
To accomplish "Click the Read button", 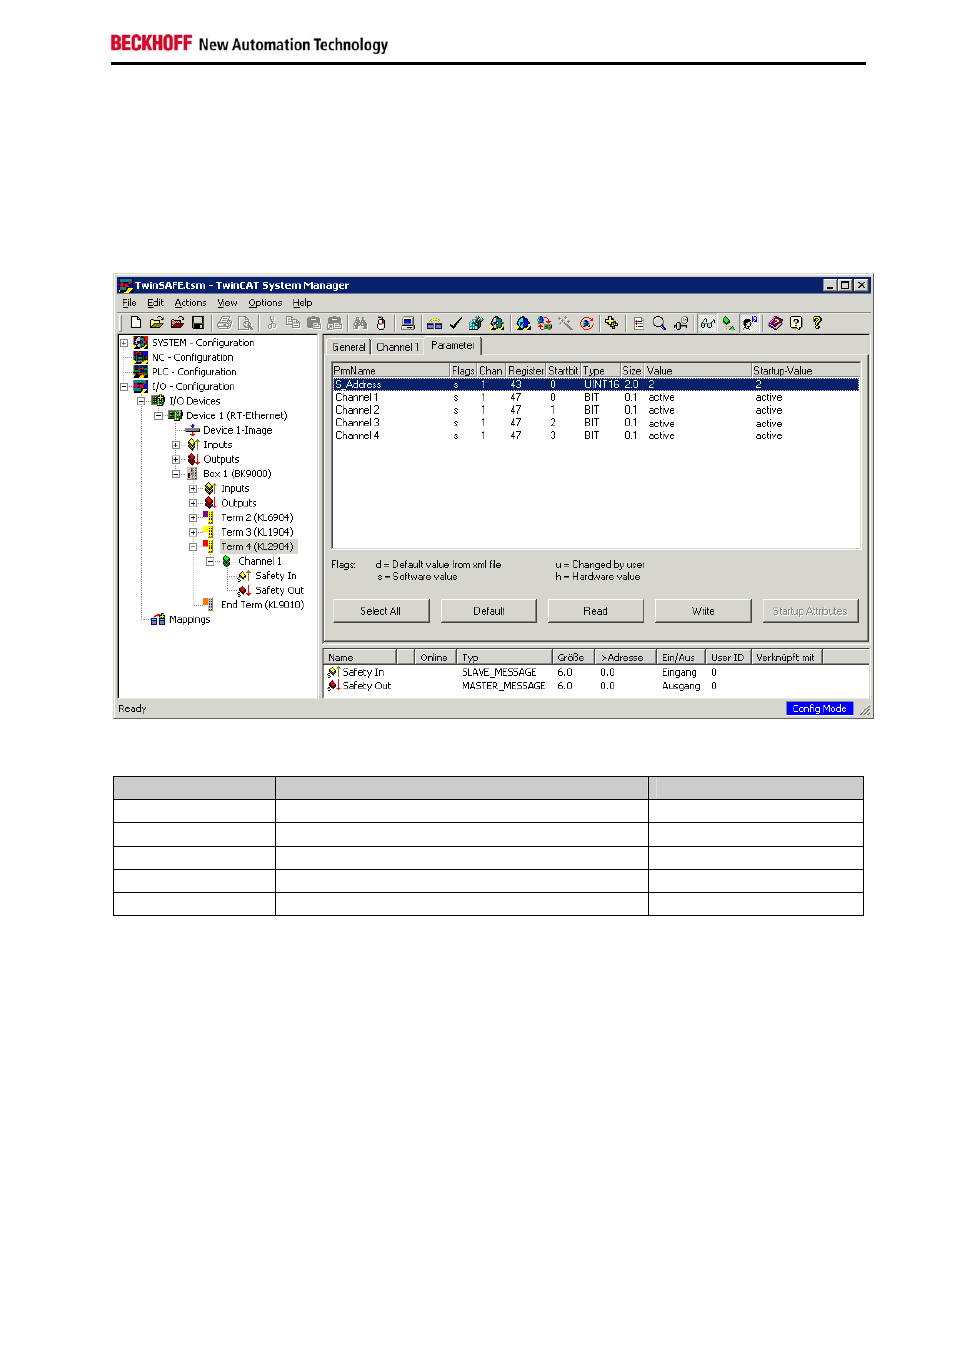I will click(596, 611).
